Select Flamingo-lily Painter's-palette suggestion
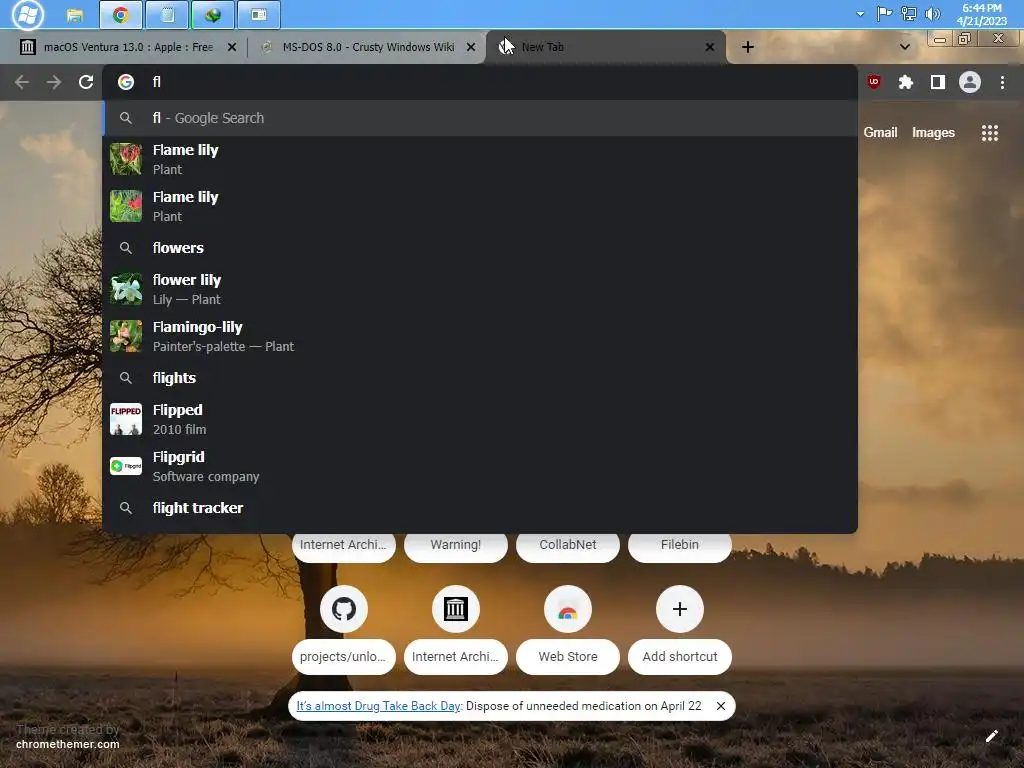This screenshot has height=768, width=1024. pyautogui.click(x=480, y=336)
